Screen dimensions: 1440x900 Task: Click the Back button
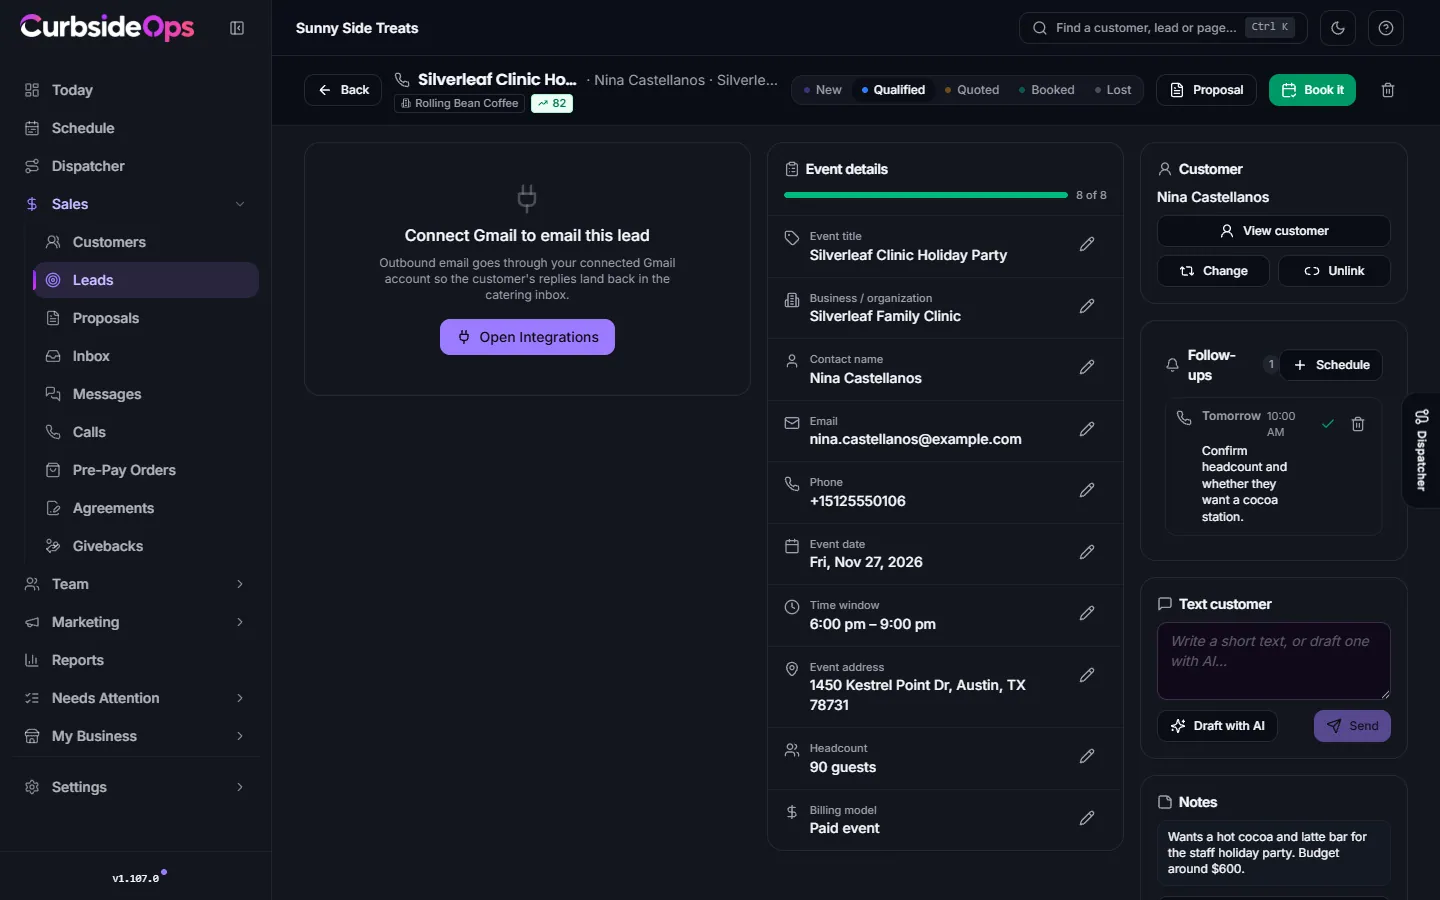click(343, 90)
